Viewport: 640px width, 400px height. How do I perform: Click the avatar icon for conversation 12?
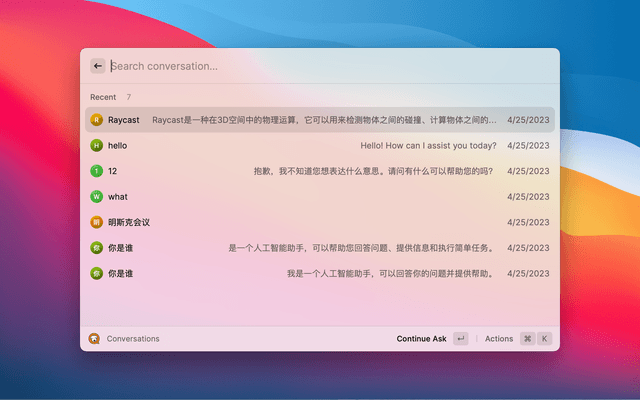(97, 171)
